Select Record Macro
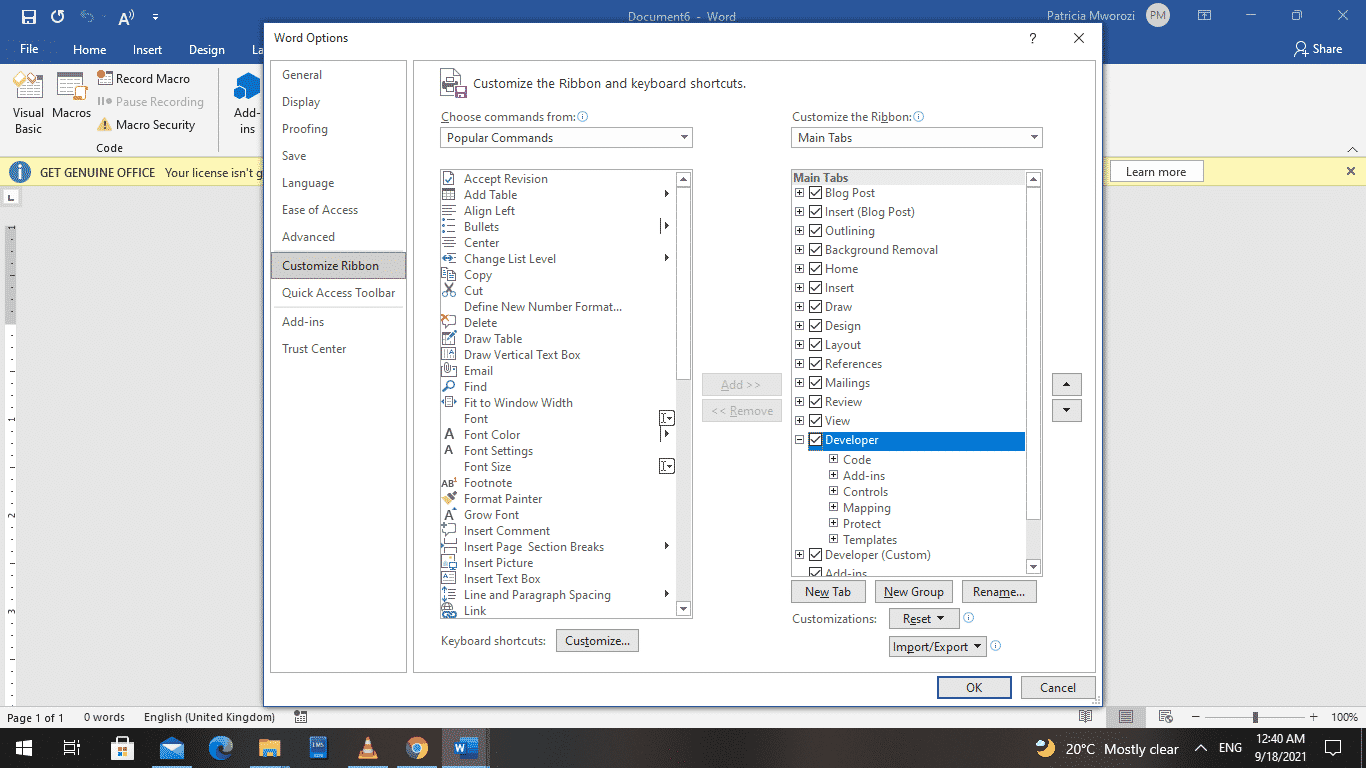Image resolution: width=1366 pixels, height=768 pixels. click(152, 78)
